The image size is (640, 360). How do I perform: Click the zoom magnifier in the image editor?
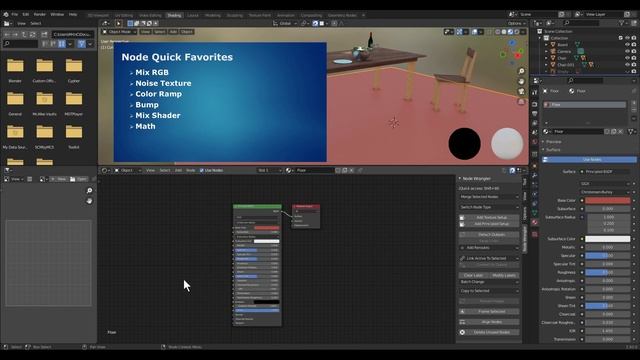[x=89, y=191]
